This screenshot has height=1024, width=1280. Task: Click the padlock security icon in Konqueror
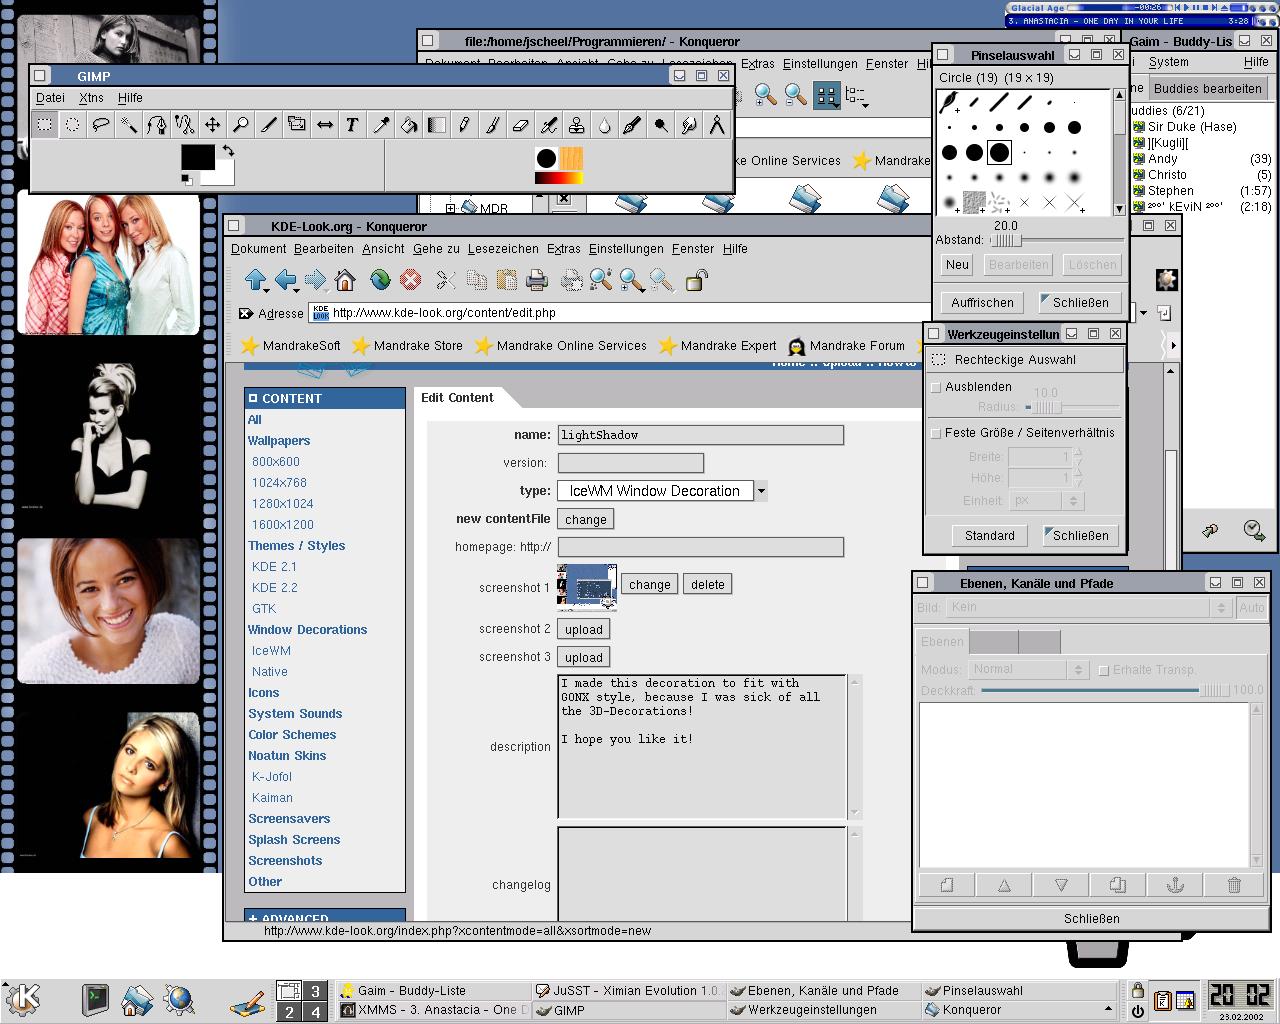[x=696, y=280]
